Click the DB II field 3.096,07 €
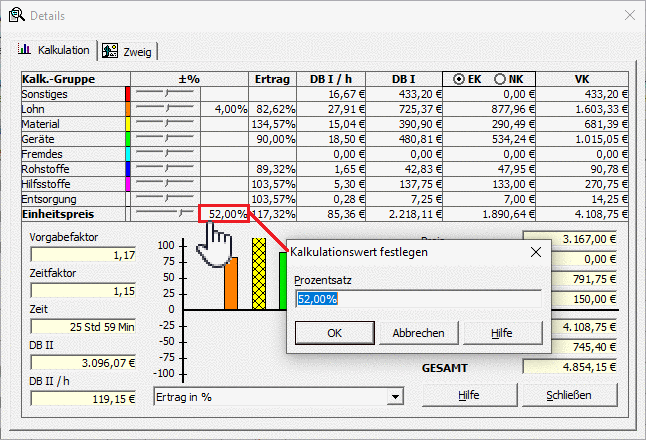The height and width of the screenshot is (440, 646). 83,363
